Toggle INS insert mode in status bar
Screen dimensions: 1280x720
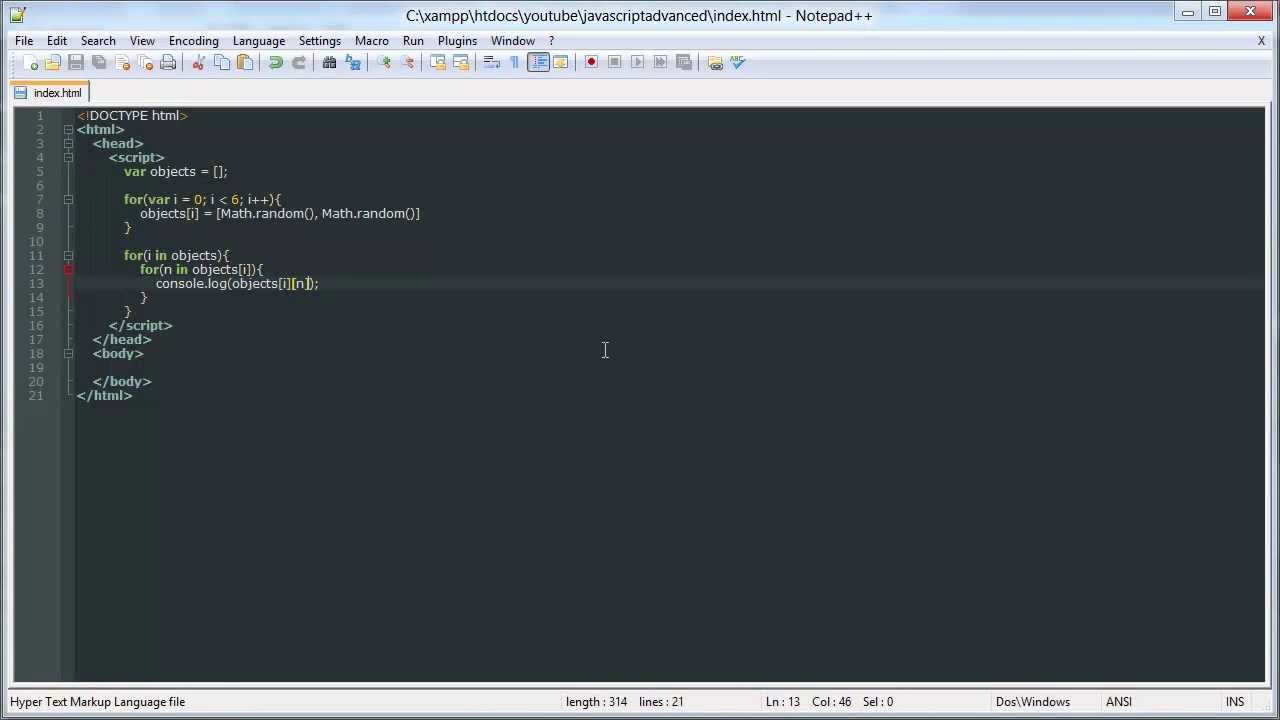[1235, 702]
